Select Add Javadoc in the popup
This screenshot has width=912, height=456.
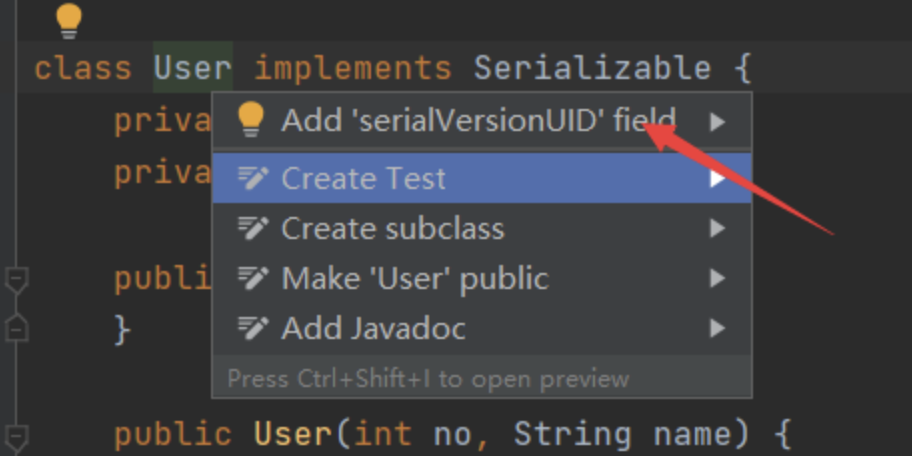373,328
